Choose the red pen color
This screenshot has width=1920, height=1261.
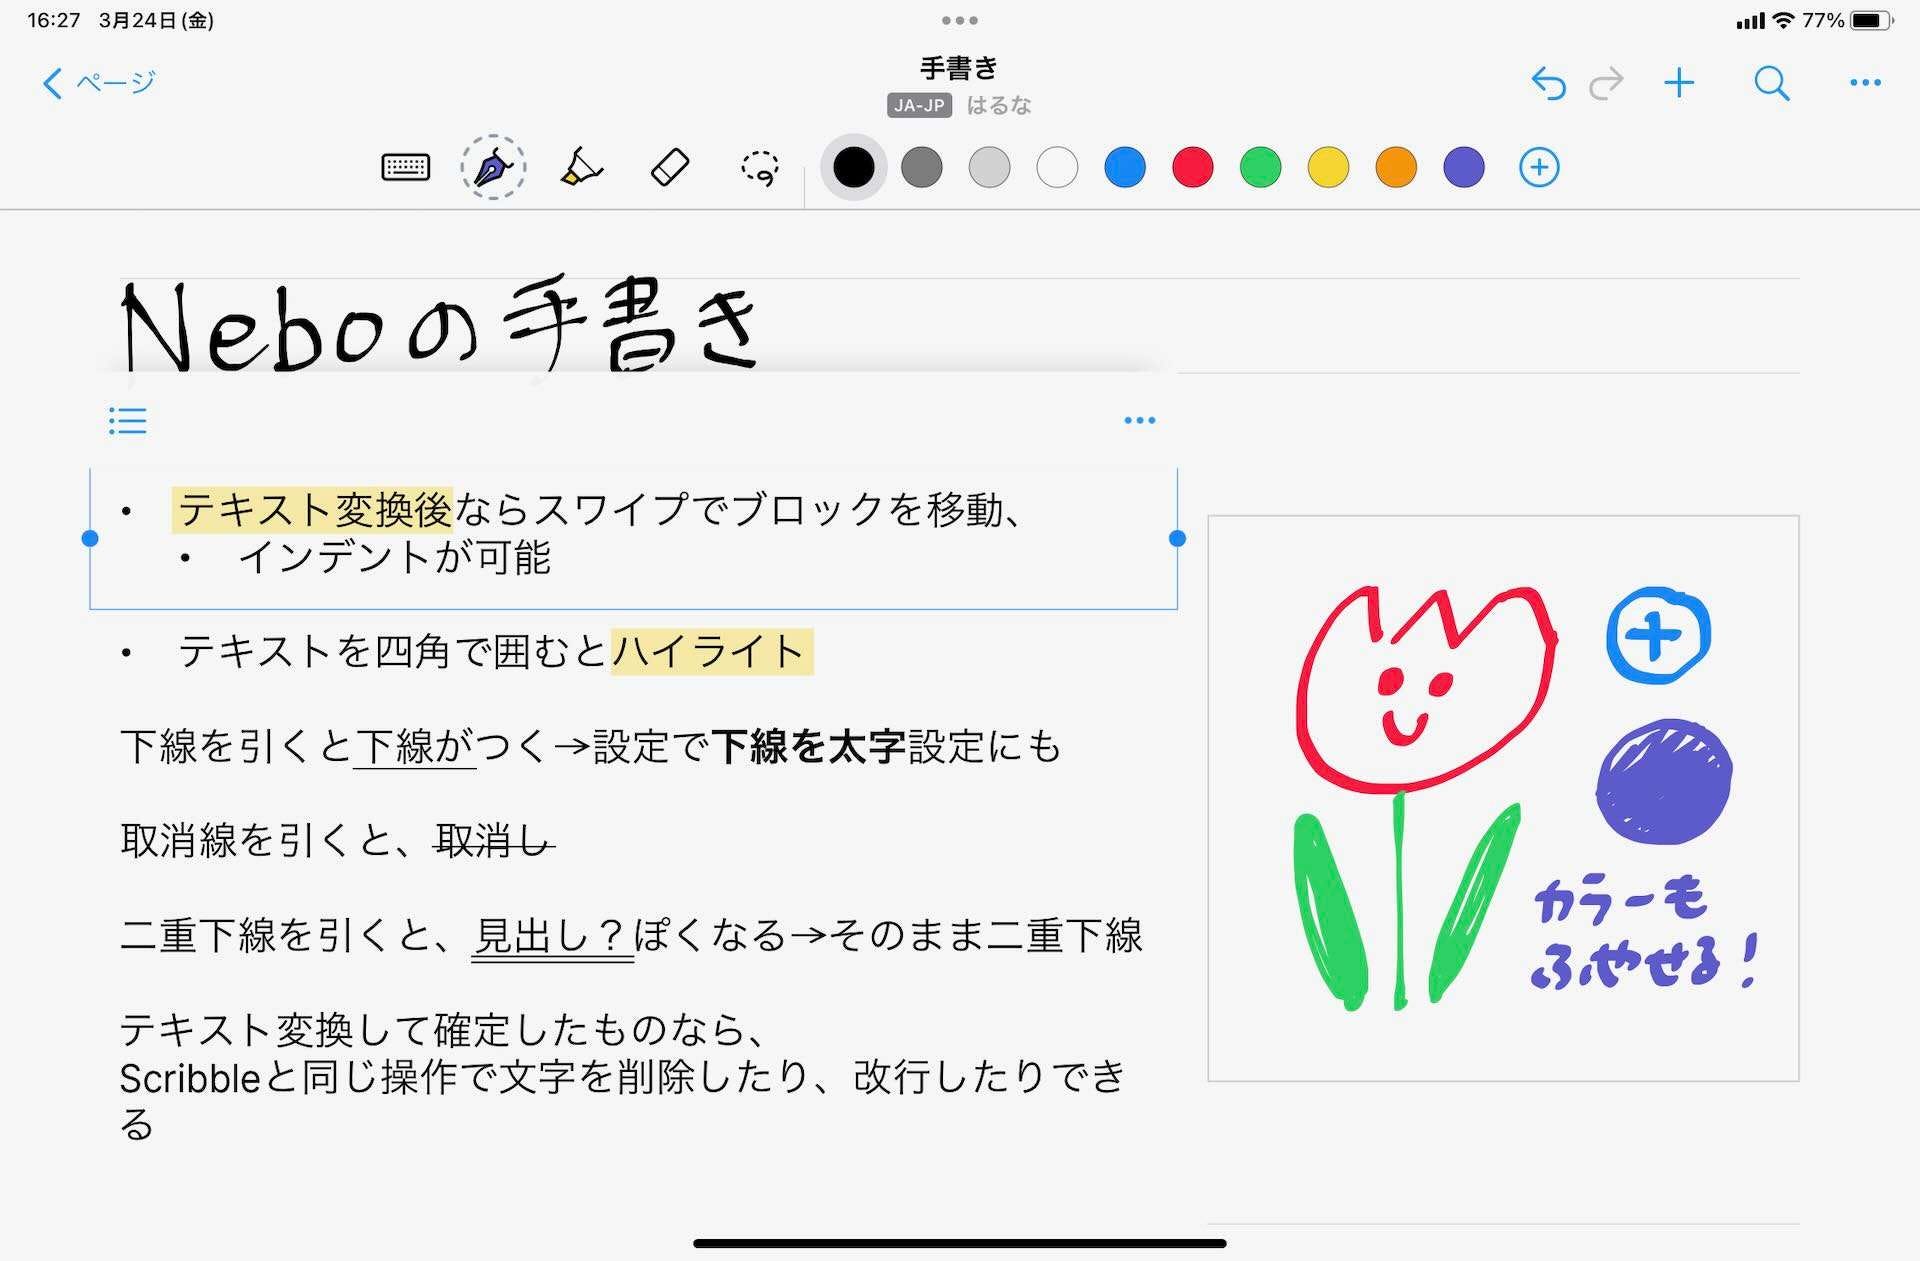coord(1192,167)
